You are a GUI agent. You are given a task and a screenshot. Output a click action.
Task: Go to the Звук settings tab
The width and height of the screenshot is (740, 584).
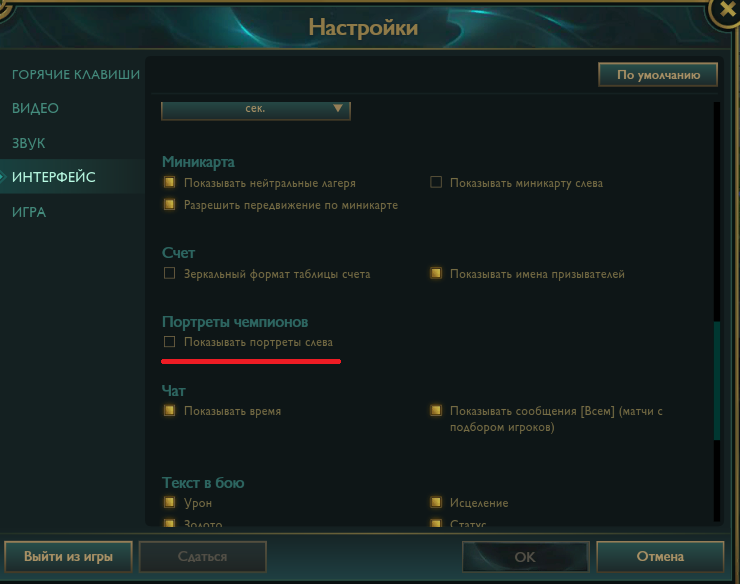coord(28,143)
